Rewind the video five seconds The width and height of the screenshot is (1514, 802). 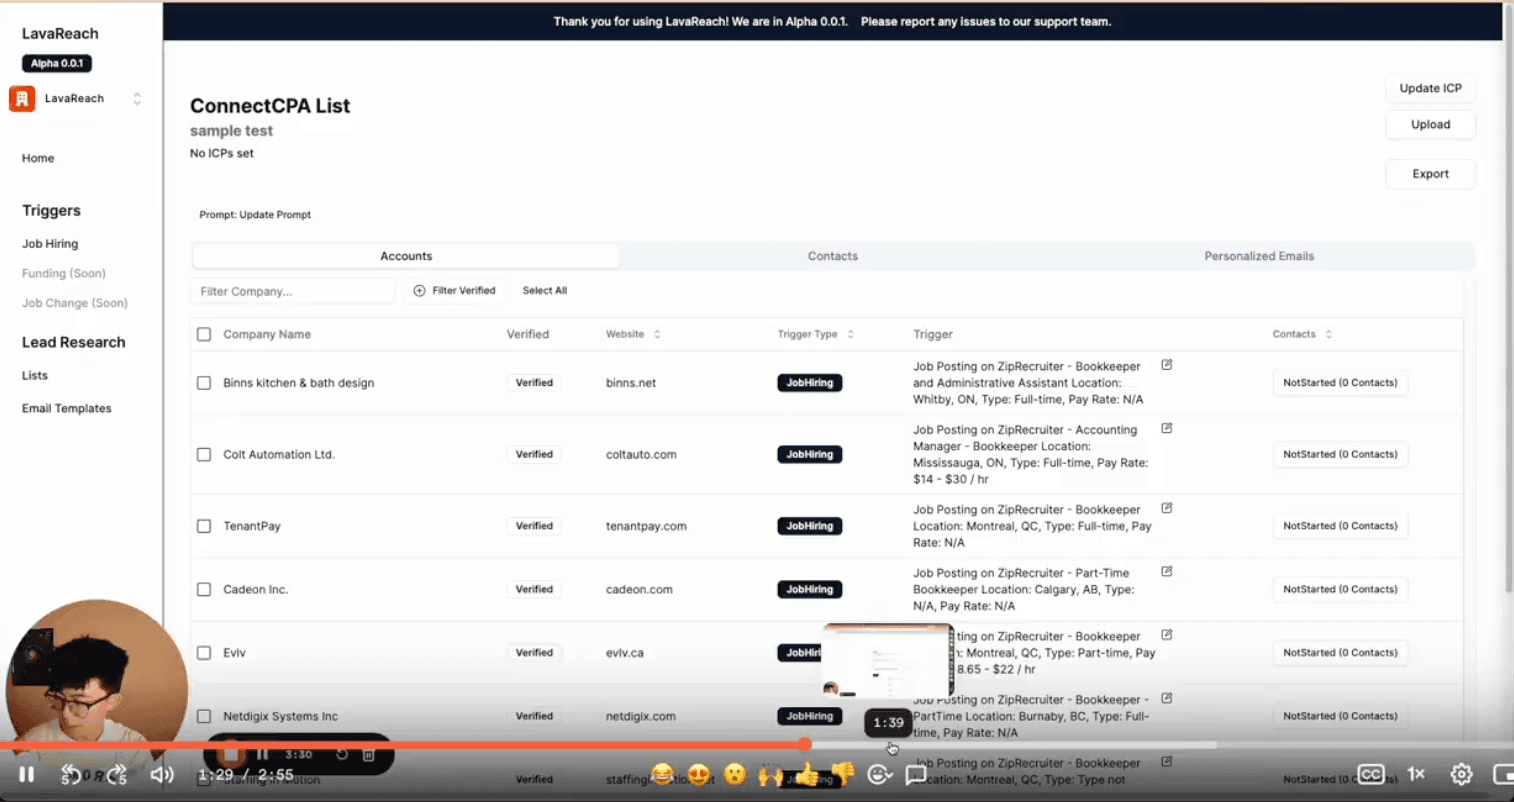point(71,774)
